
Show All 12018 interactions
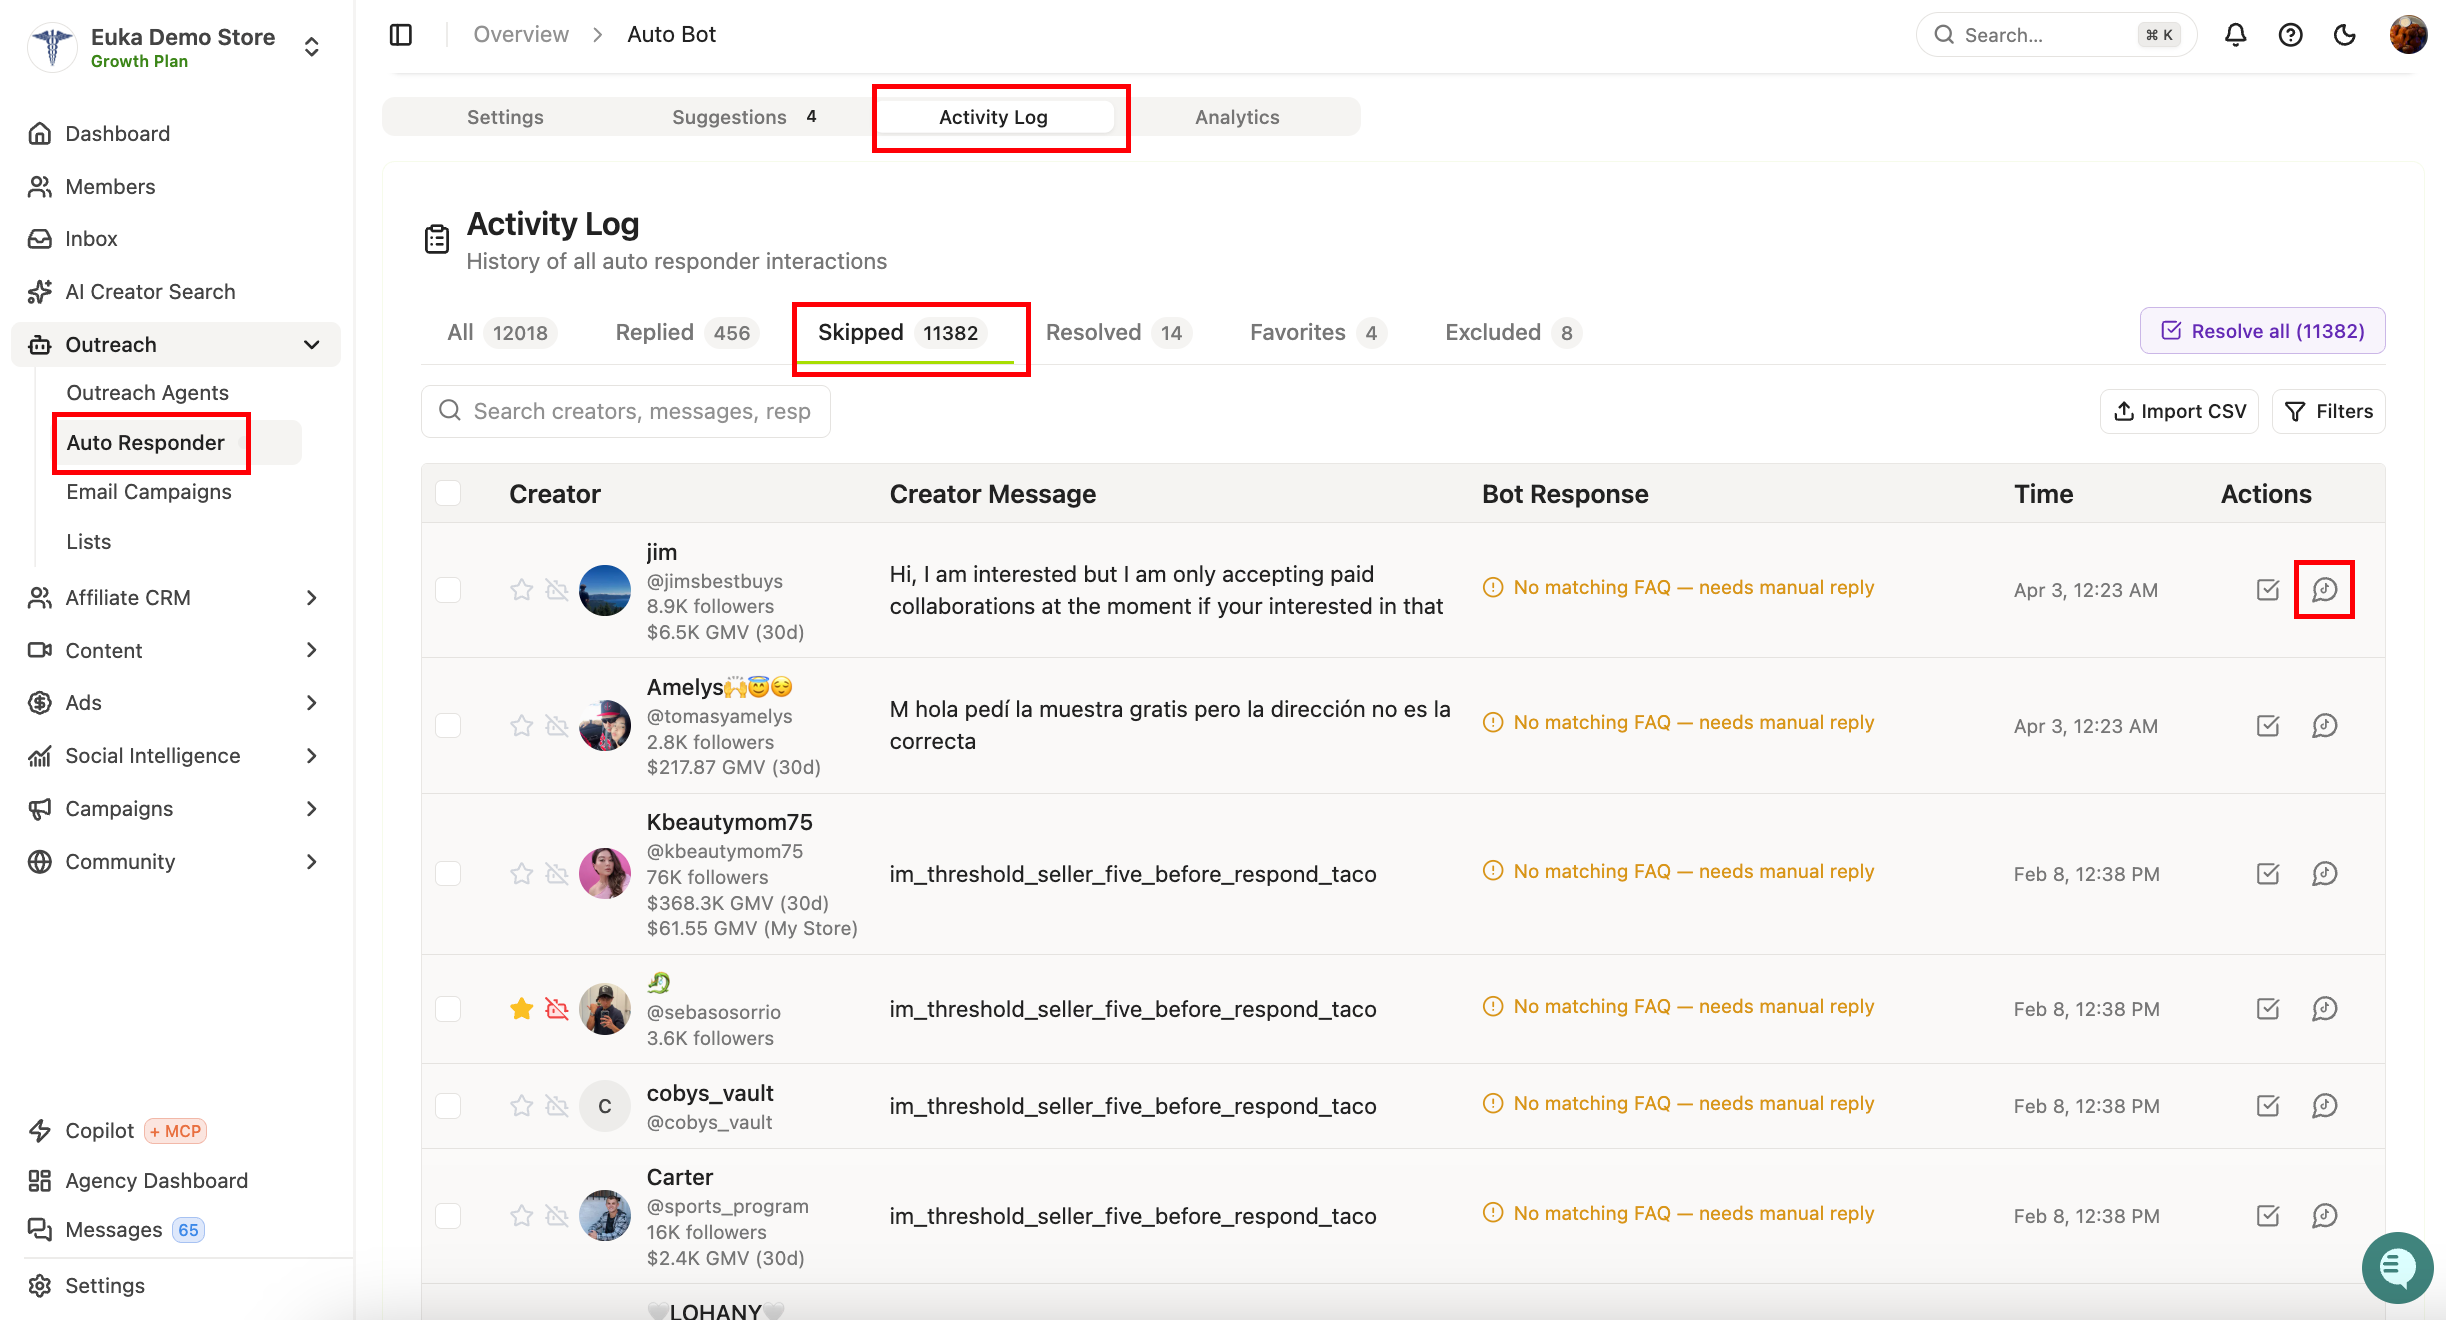500,333
